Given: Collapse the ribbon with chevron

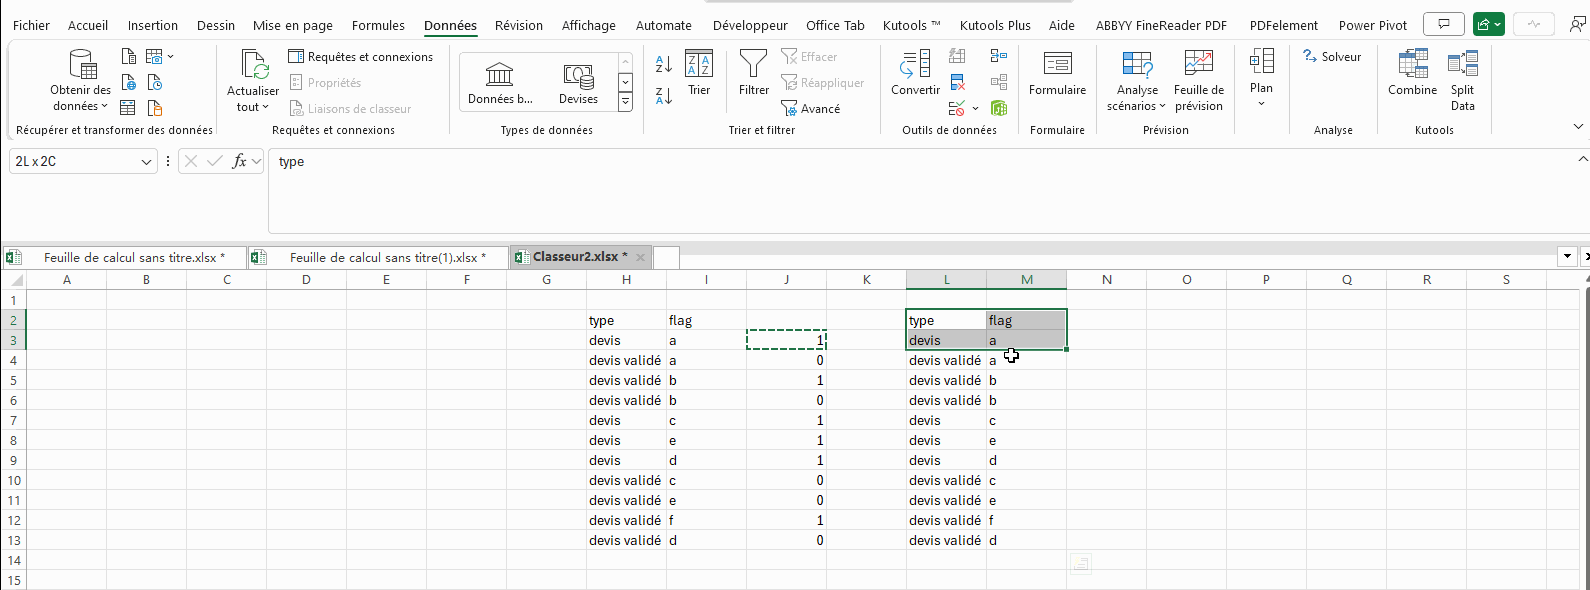Looking at the screenshot, I should [1578, 126].
